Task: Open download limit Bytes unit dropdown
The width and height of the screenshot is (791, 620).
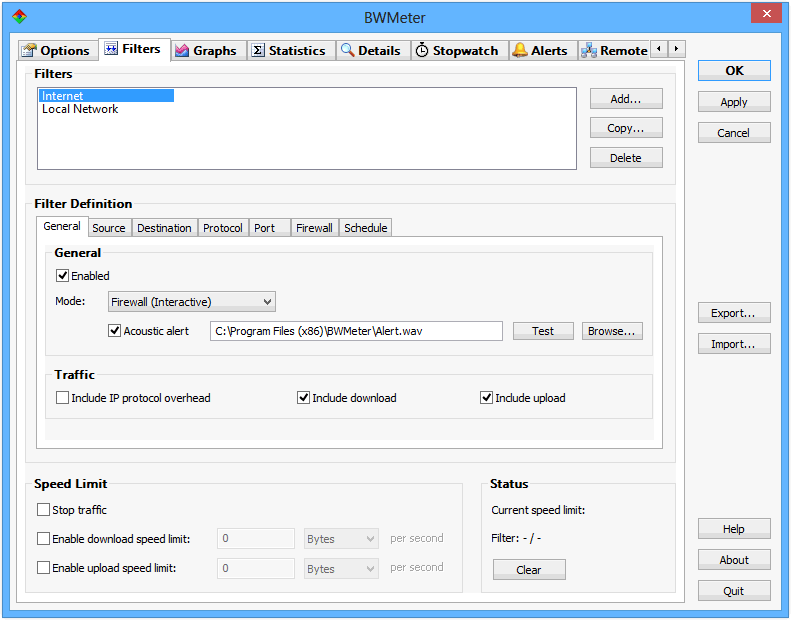Action: (x=341, y=539)
